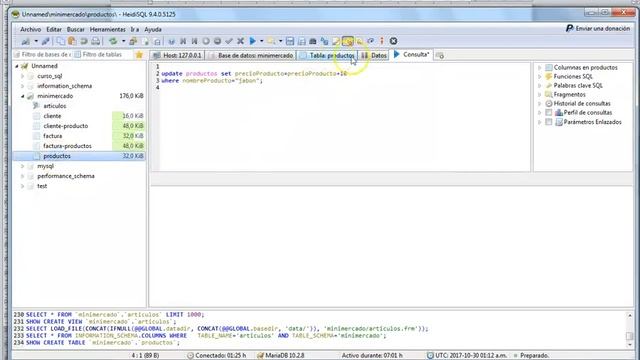The image size is (640, 360).
Task: Collapse the minimercado database node
Action: pyautogui.click(x=22, y=96)
